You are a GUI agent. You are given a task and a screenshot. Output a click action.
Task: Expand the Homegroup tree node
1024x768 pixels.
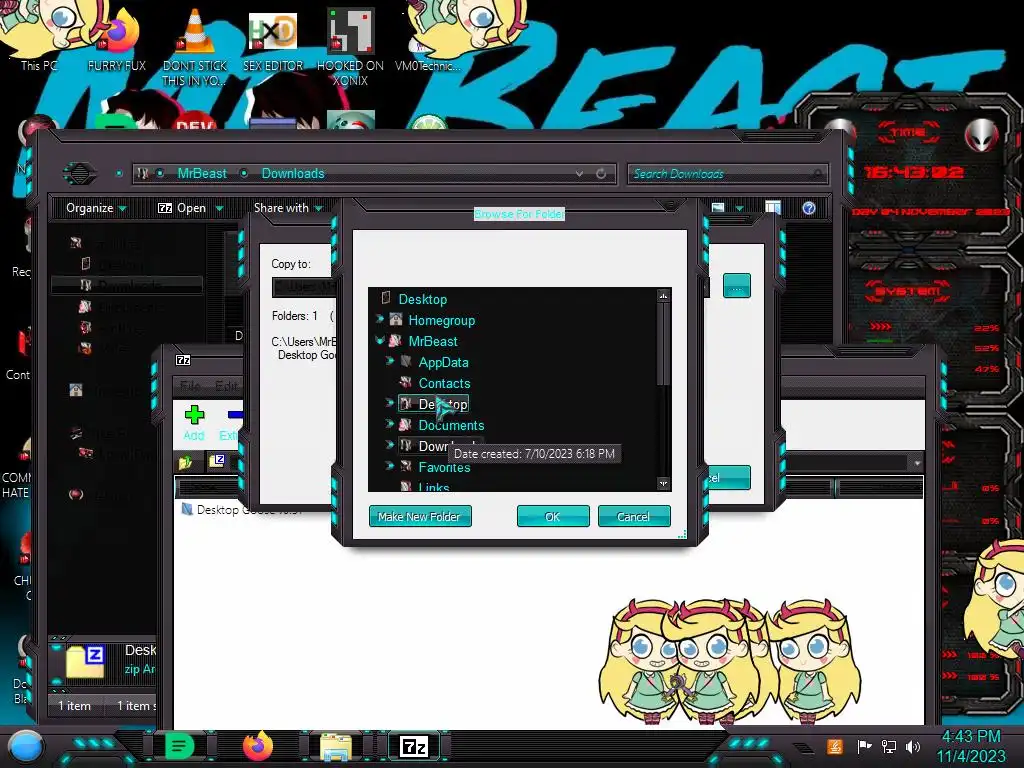coord(380,319)
